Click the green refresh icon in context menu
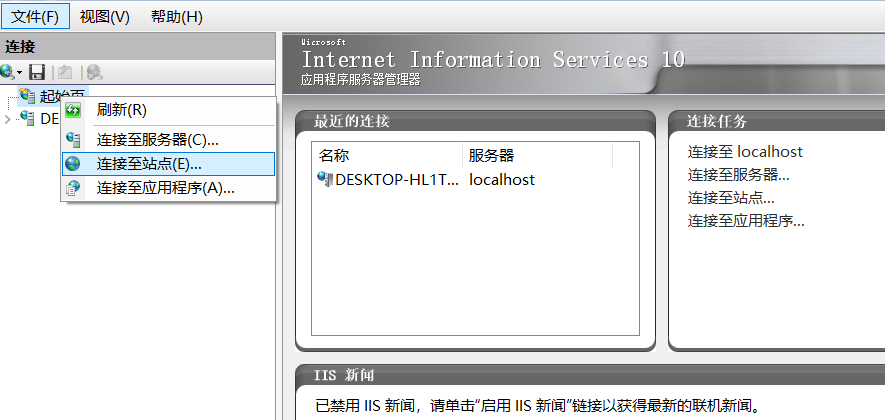885x420 pixels. [x=73, y=110]
